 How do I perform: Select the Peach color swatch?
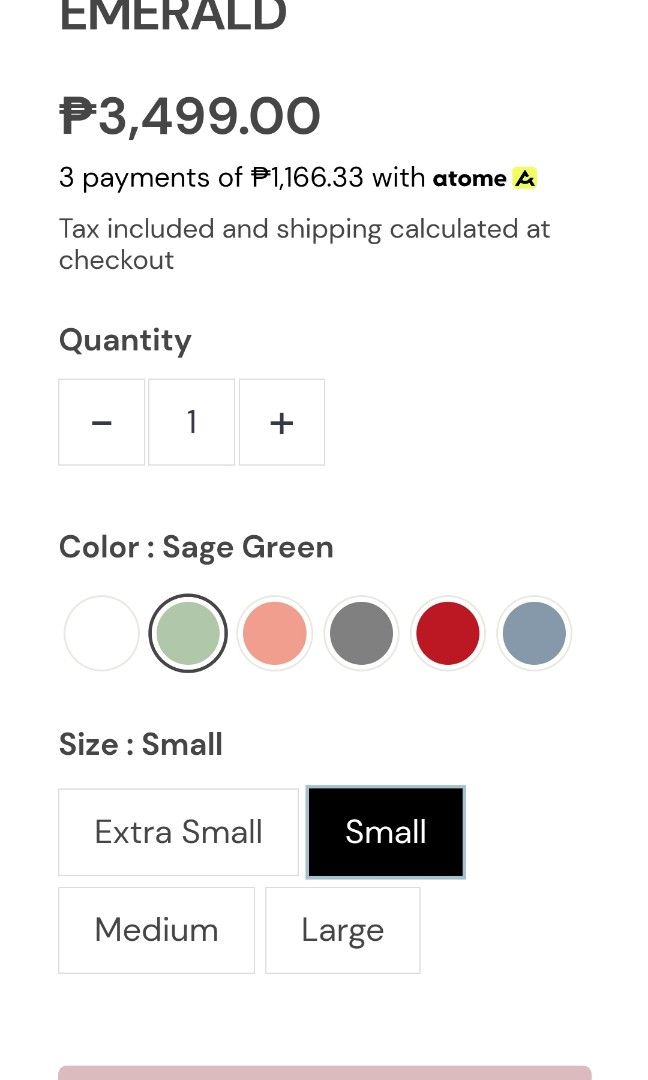274,633
